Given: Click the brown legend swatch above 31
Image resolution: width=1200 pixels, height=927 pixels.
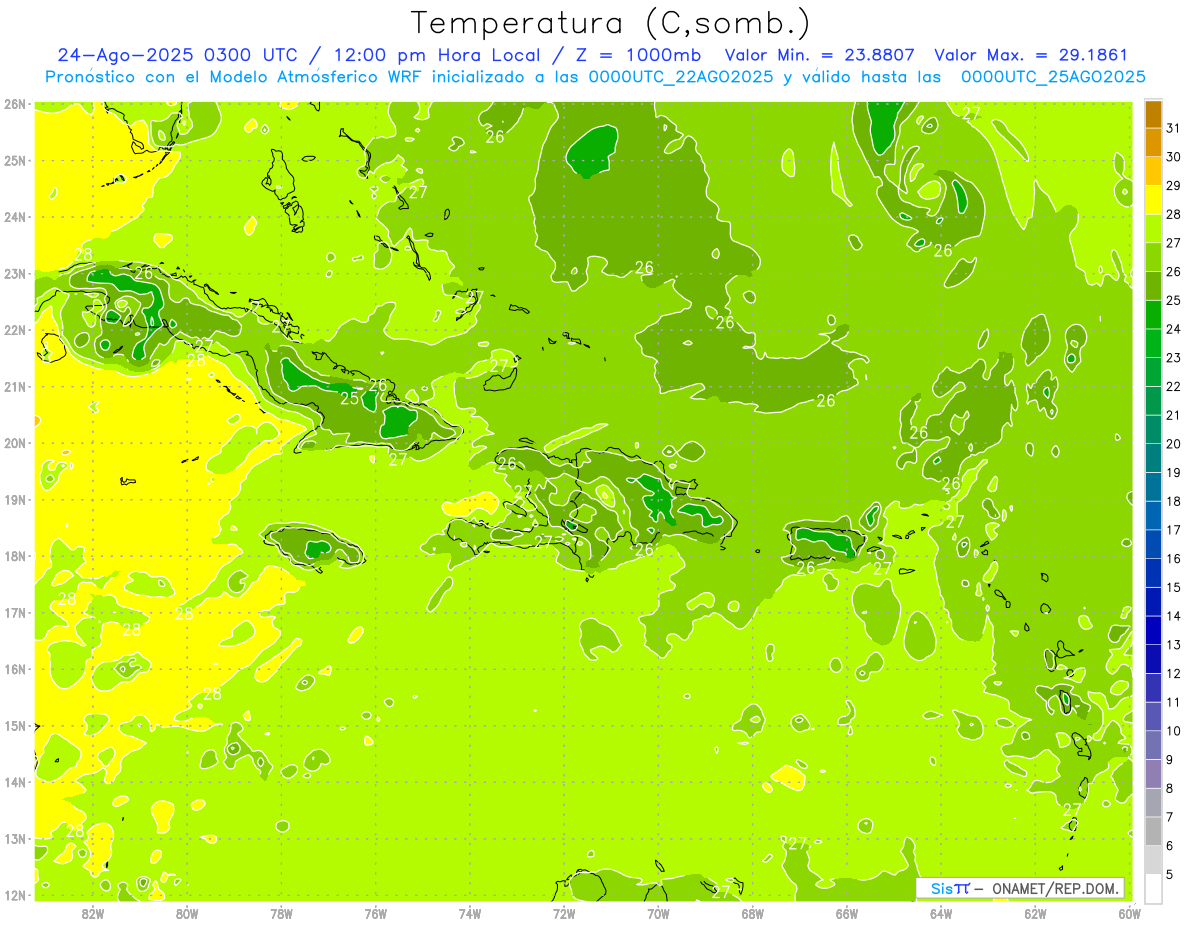Looking at the screenshot, I should click(x=1153, y=114).
